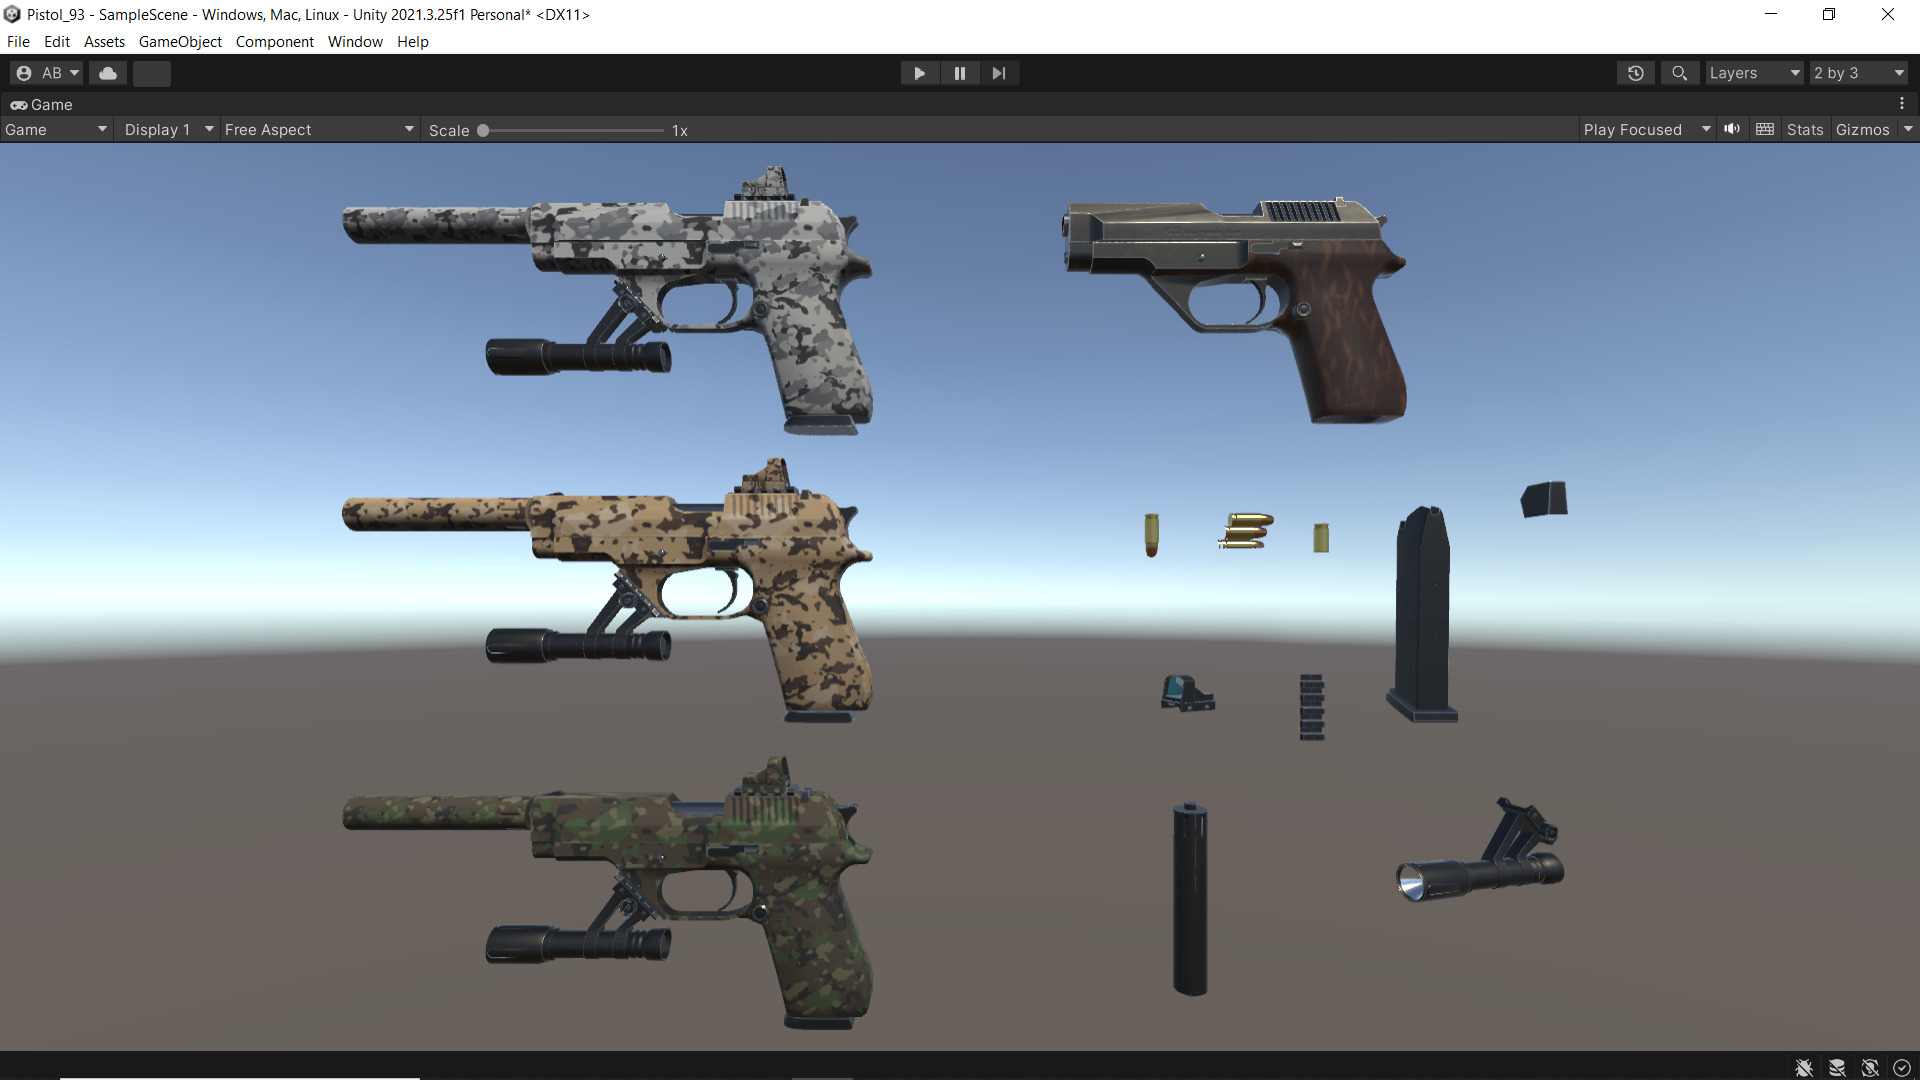Open the Assets menu

[104, 42]
